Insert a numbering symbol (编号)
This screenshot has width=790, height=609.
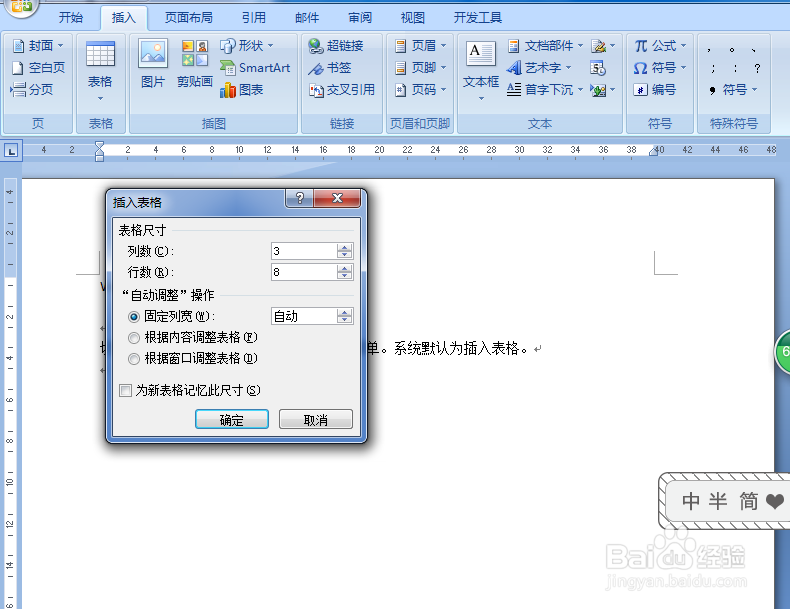coord(654,90)
